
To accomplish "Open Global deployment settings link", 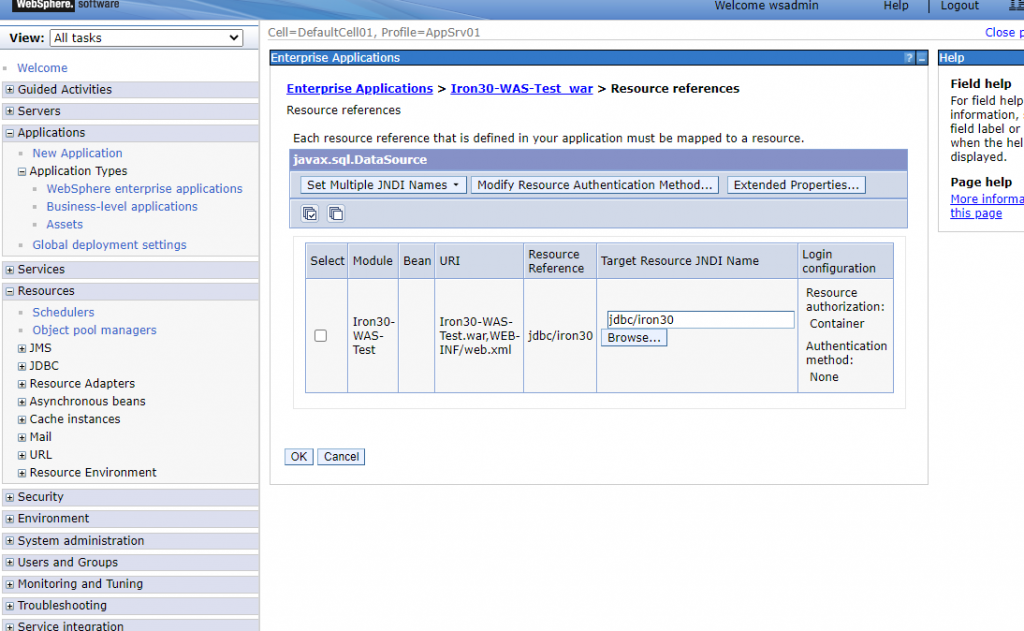I will tap(109, 245).
